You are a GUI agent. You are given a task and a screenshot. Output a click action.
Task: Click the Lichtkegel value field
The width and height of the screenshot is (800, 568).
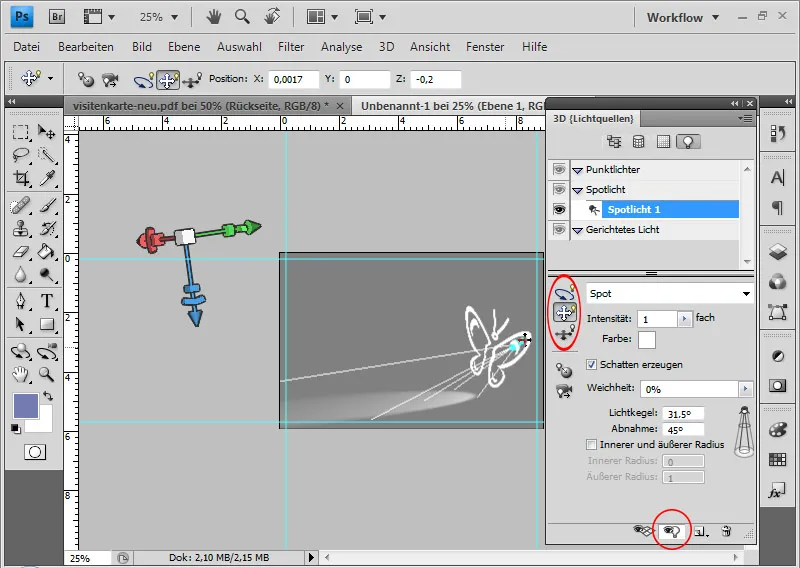(683, 414)
